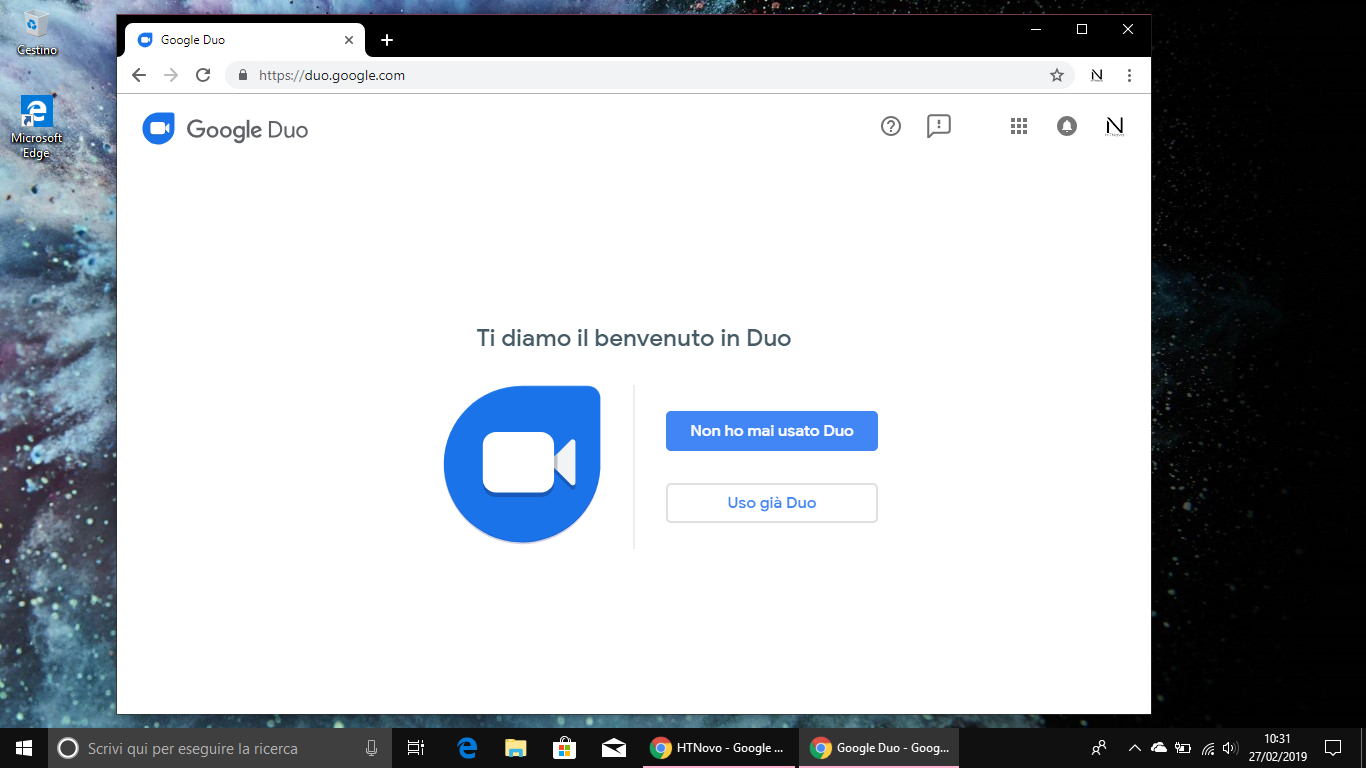The image size is (1366, 768).
Task: Open Mail app from taskbar
Action: pyautogui.click(x=613, y=748)
